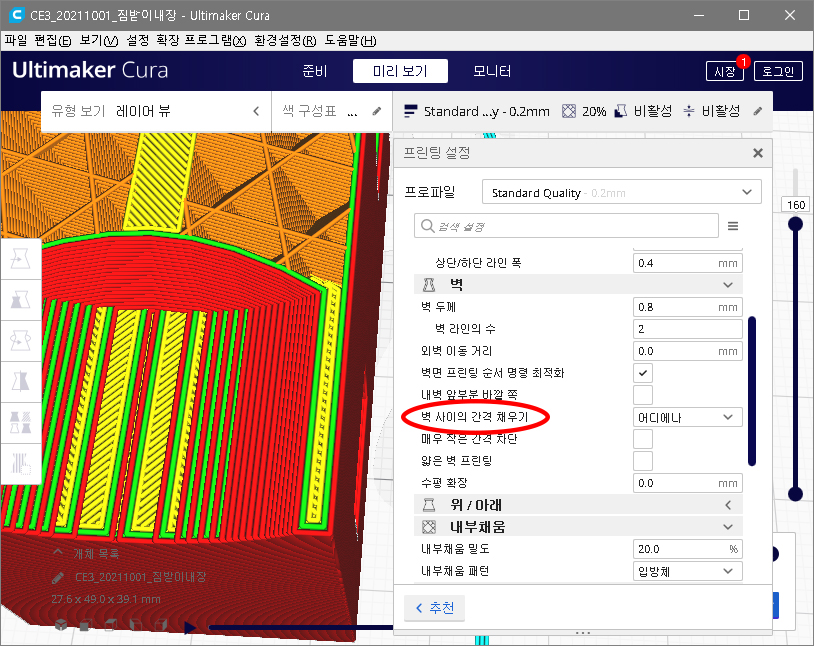814x646 pixels.
Task: Click the 위 / 아래 section icon
Action: pyautogui.click(x=429, y=505)
